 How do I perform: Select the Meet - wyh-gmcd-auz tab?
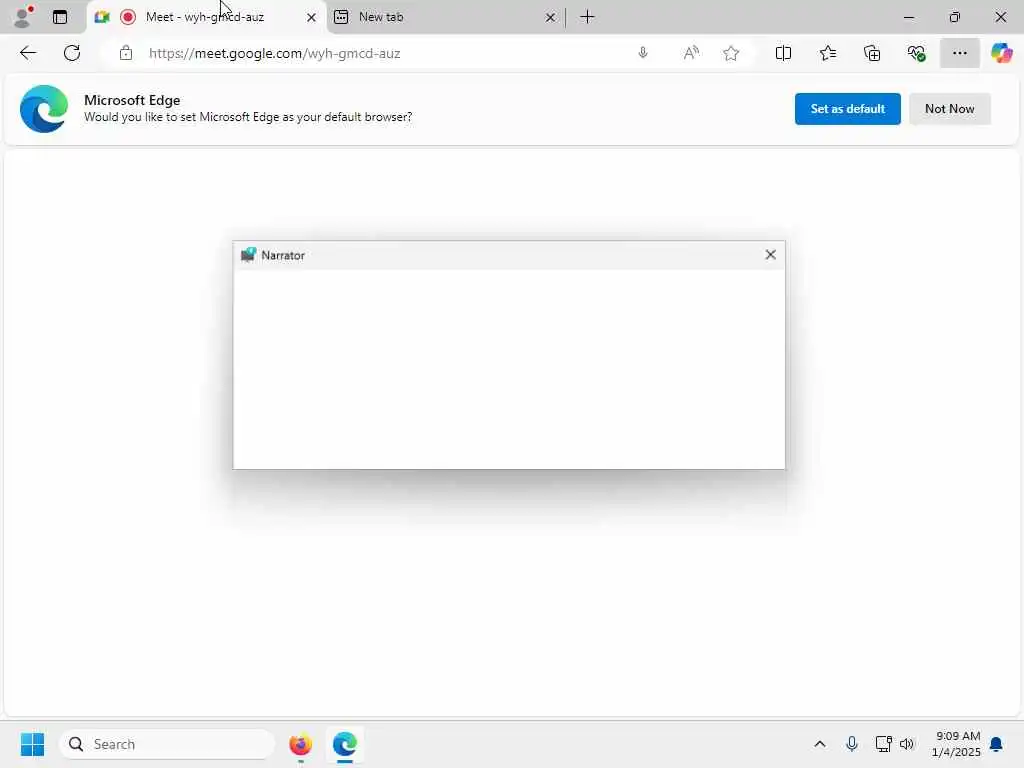pyautogui.click(x=206, y=17)
